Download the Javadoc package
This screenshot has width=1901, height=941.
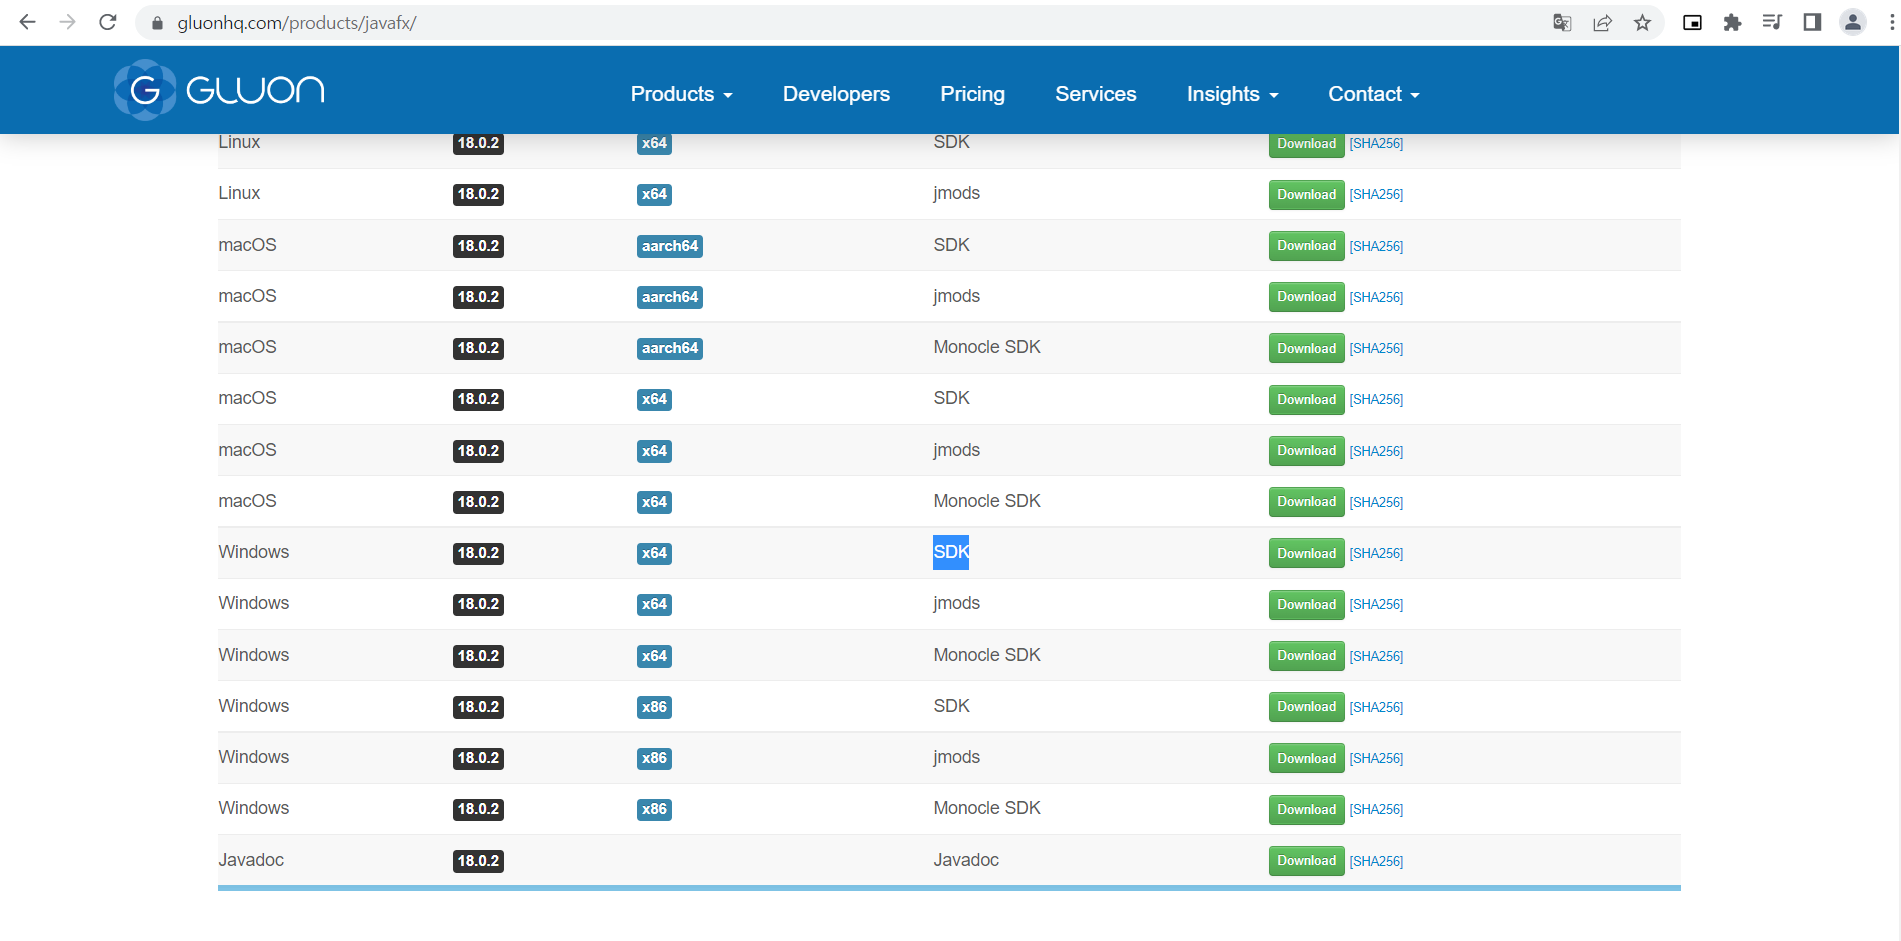pos(1306,861)
